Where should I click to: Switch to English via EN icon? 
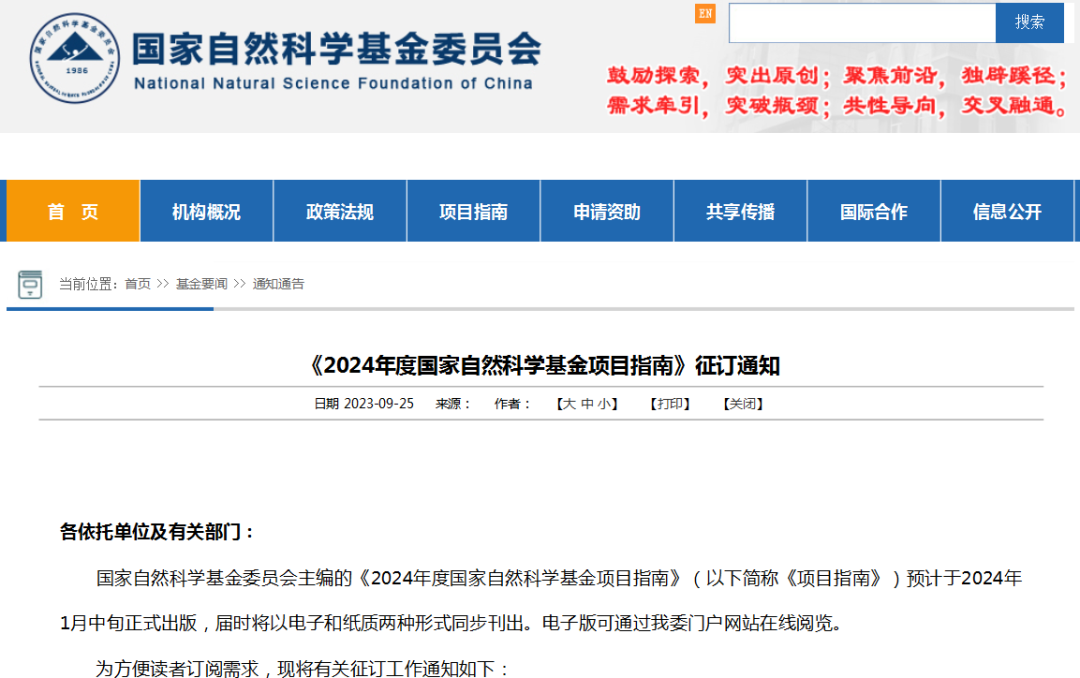[705, 13]
